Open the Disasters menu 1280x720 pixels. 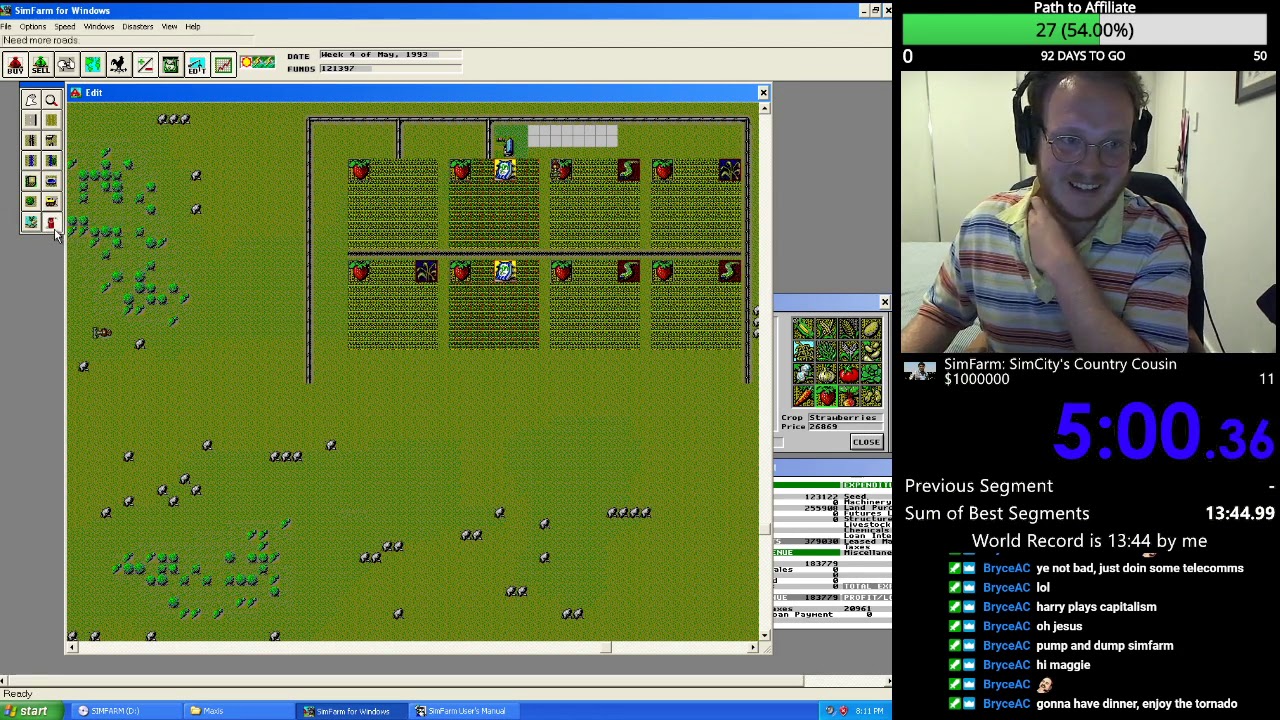click(138, 27)
